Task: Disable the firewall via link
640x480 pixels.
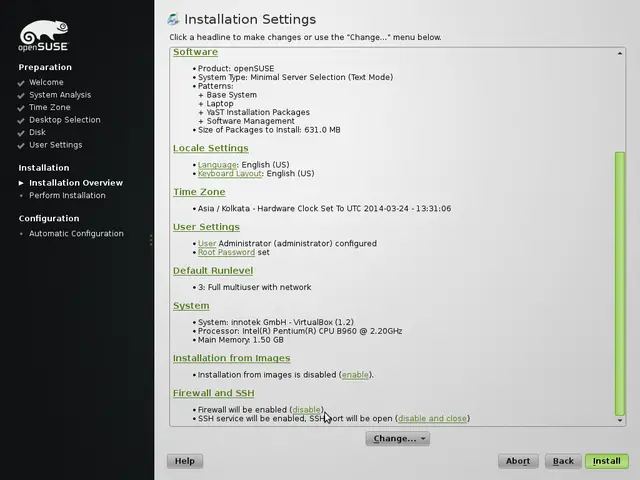Action: [307, 410]
